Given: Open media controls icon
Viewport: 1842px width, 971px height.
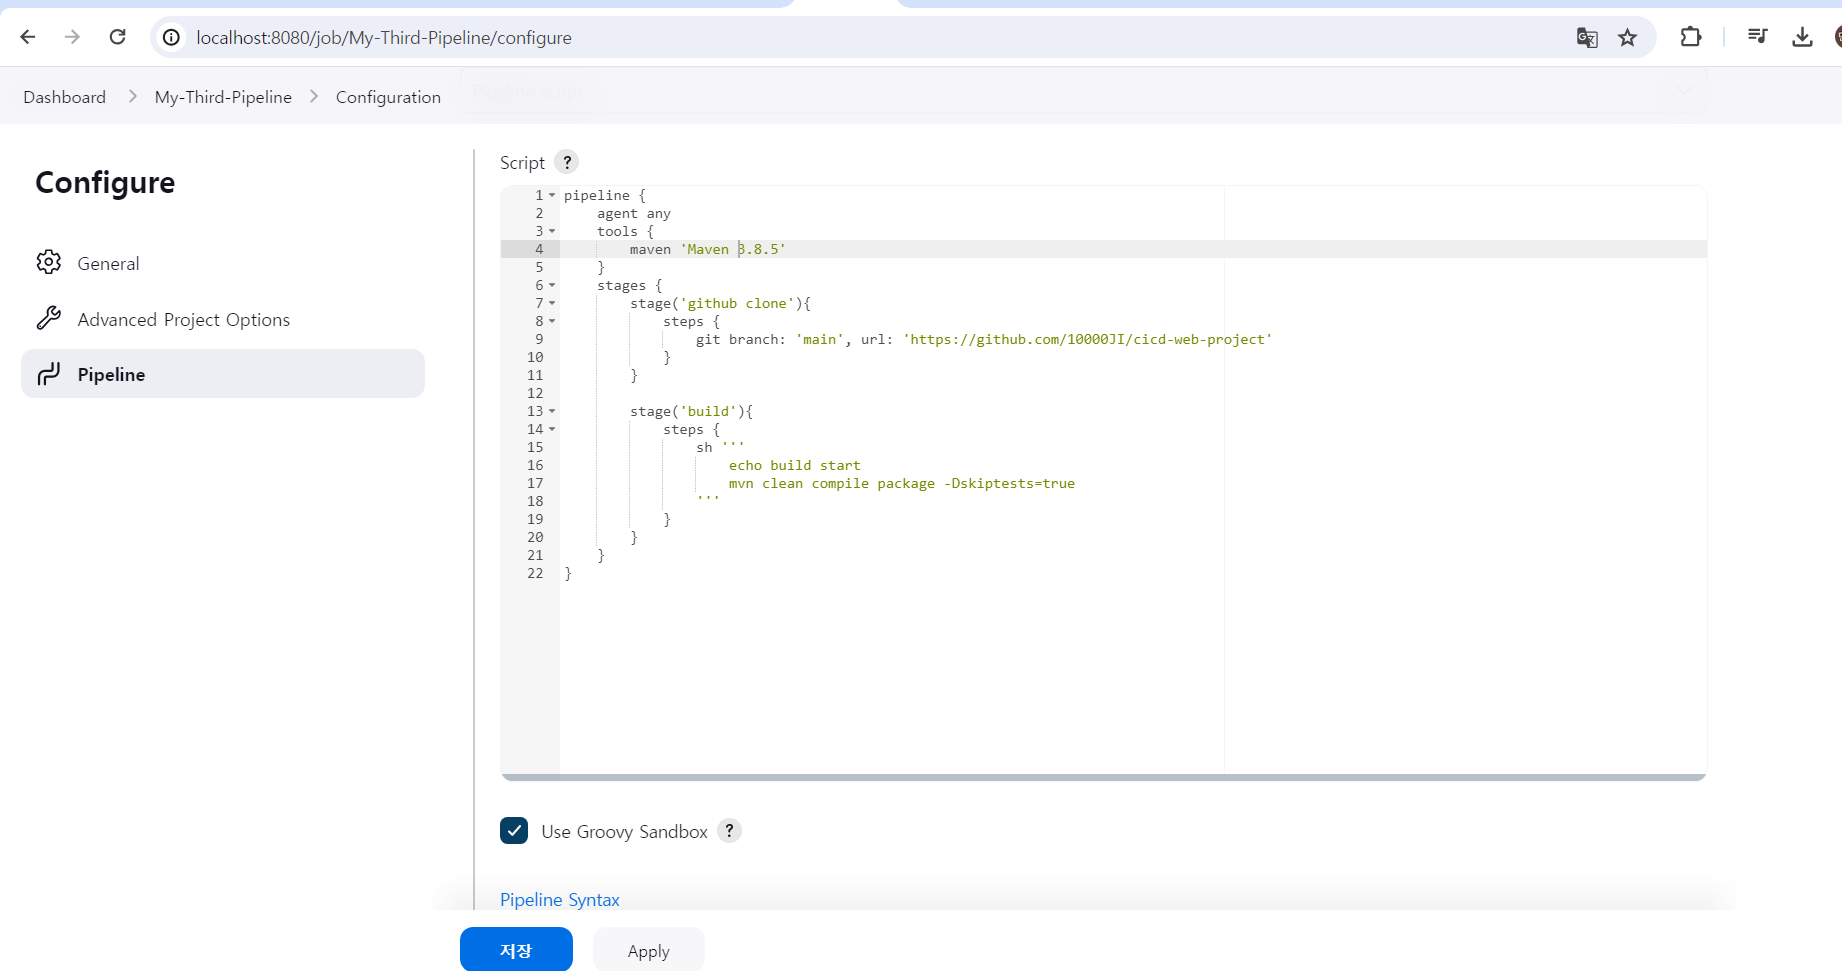Looking at the screenshot, I should (1757, 37).
